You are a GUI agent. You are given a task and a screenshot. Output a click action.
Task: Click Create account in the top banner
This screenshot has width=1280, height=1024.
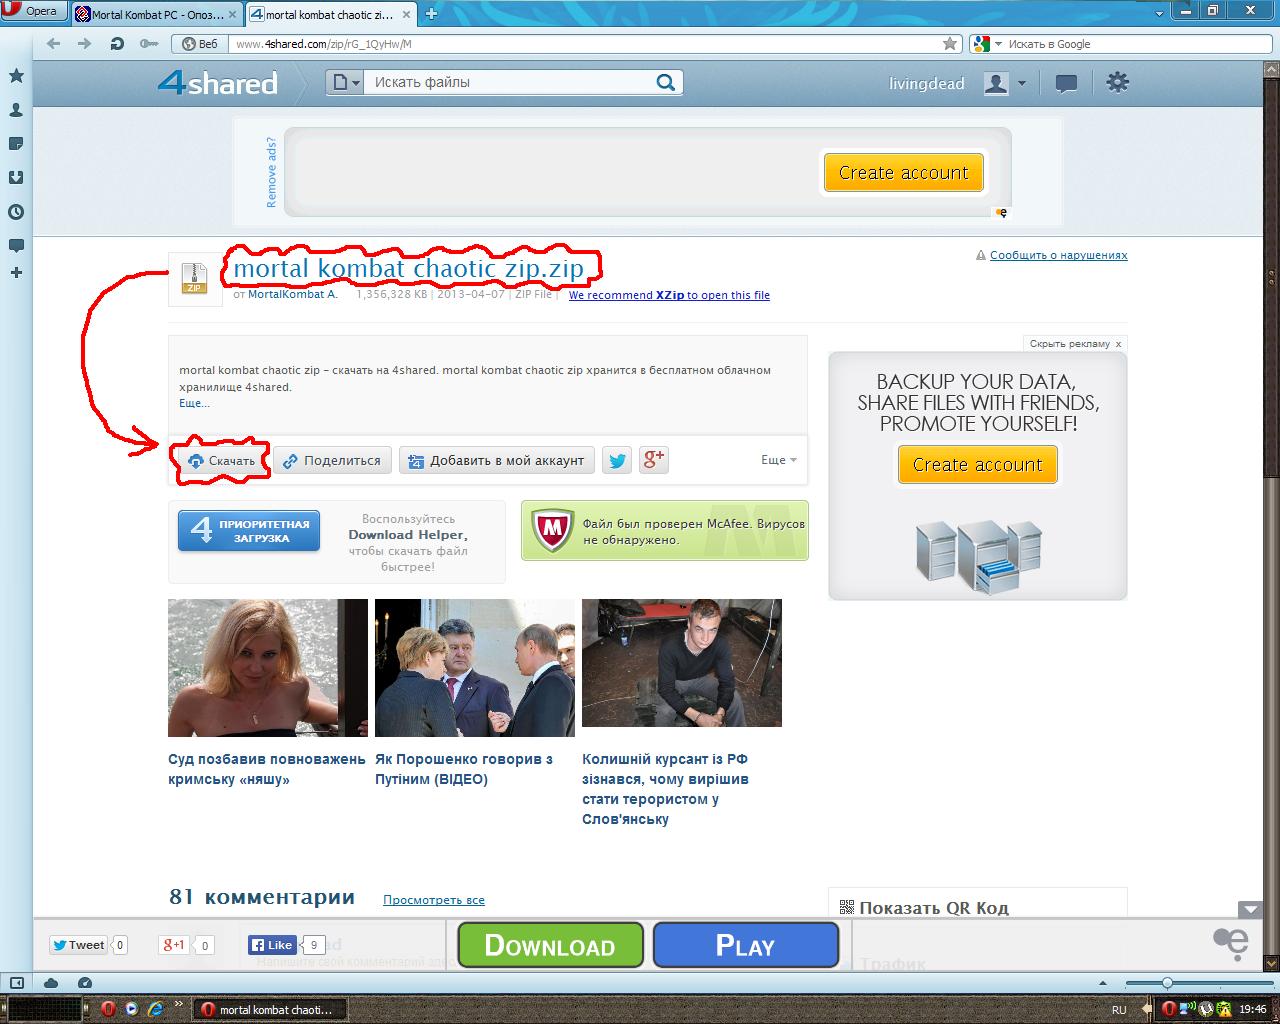(x=903, y=172)
